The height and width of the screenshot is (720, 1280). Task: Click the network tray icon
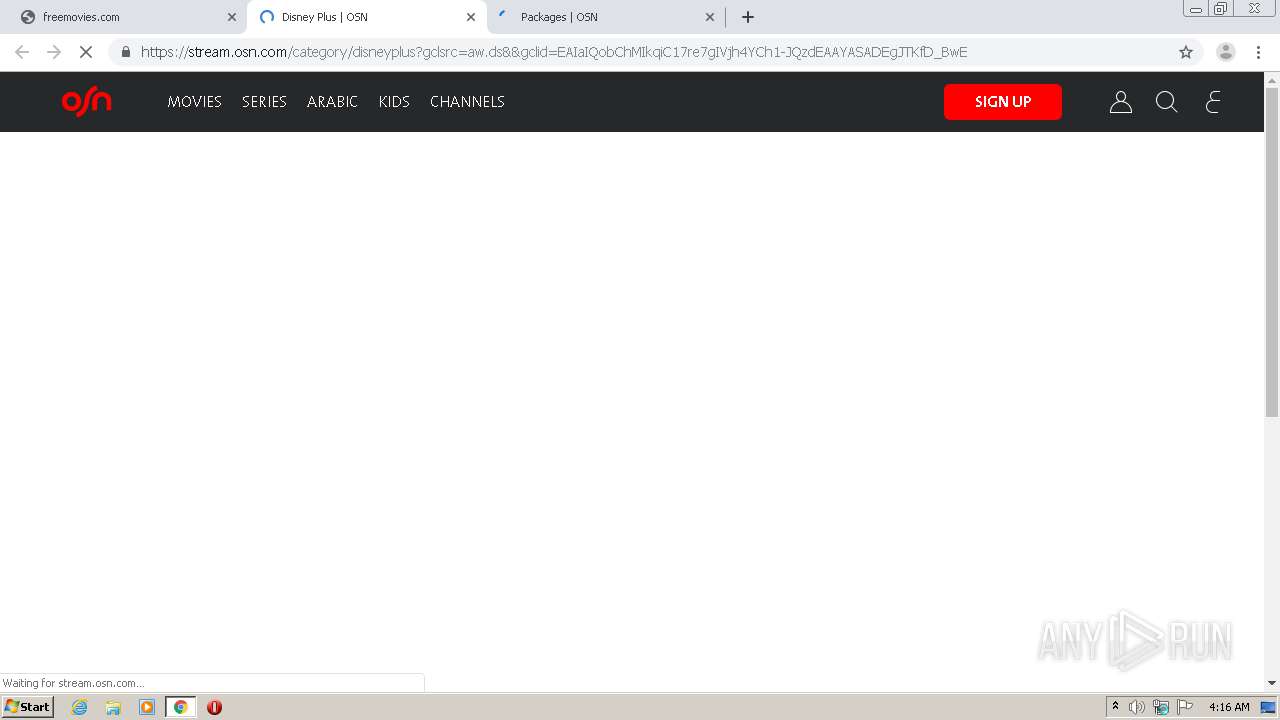coord(1161,707)
